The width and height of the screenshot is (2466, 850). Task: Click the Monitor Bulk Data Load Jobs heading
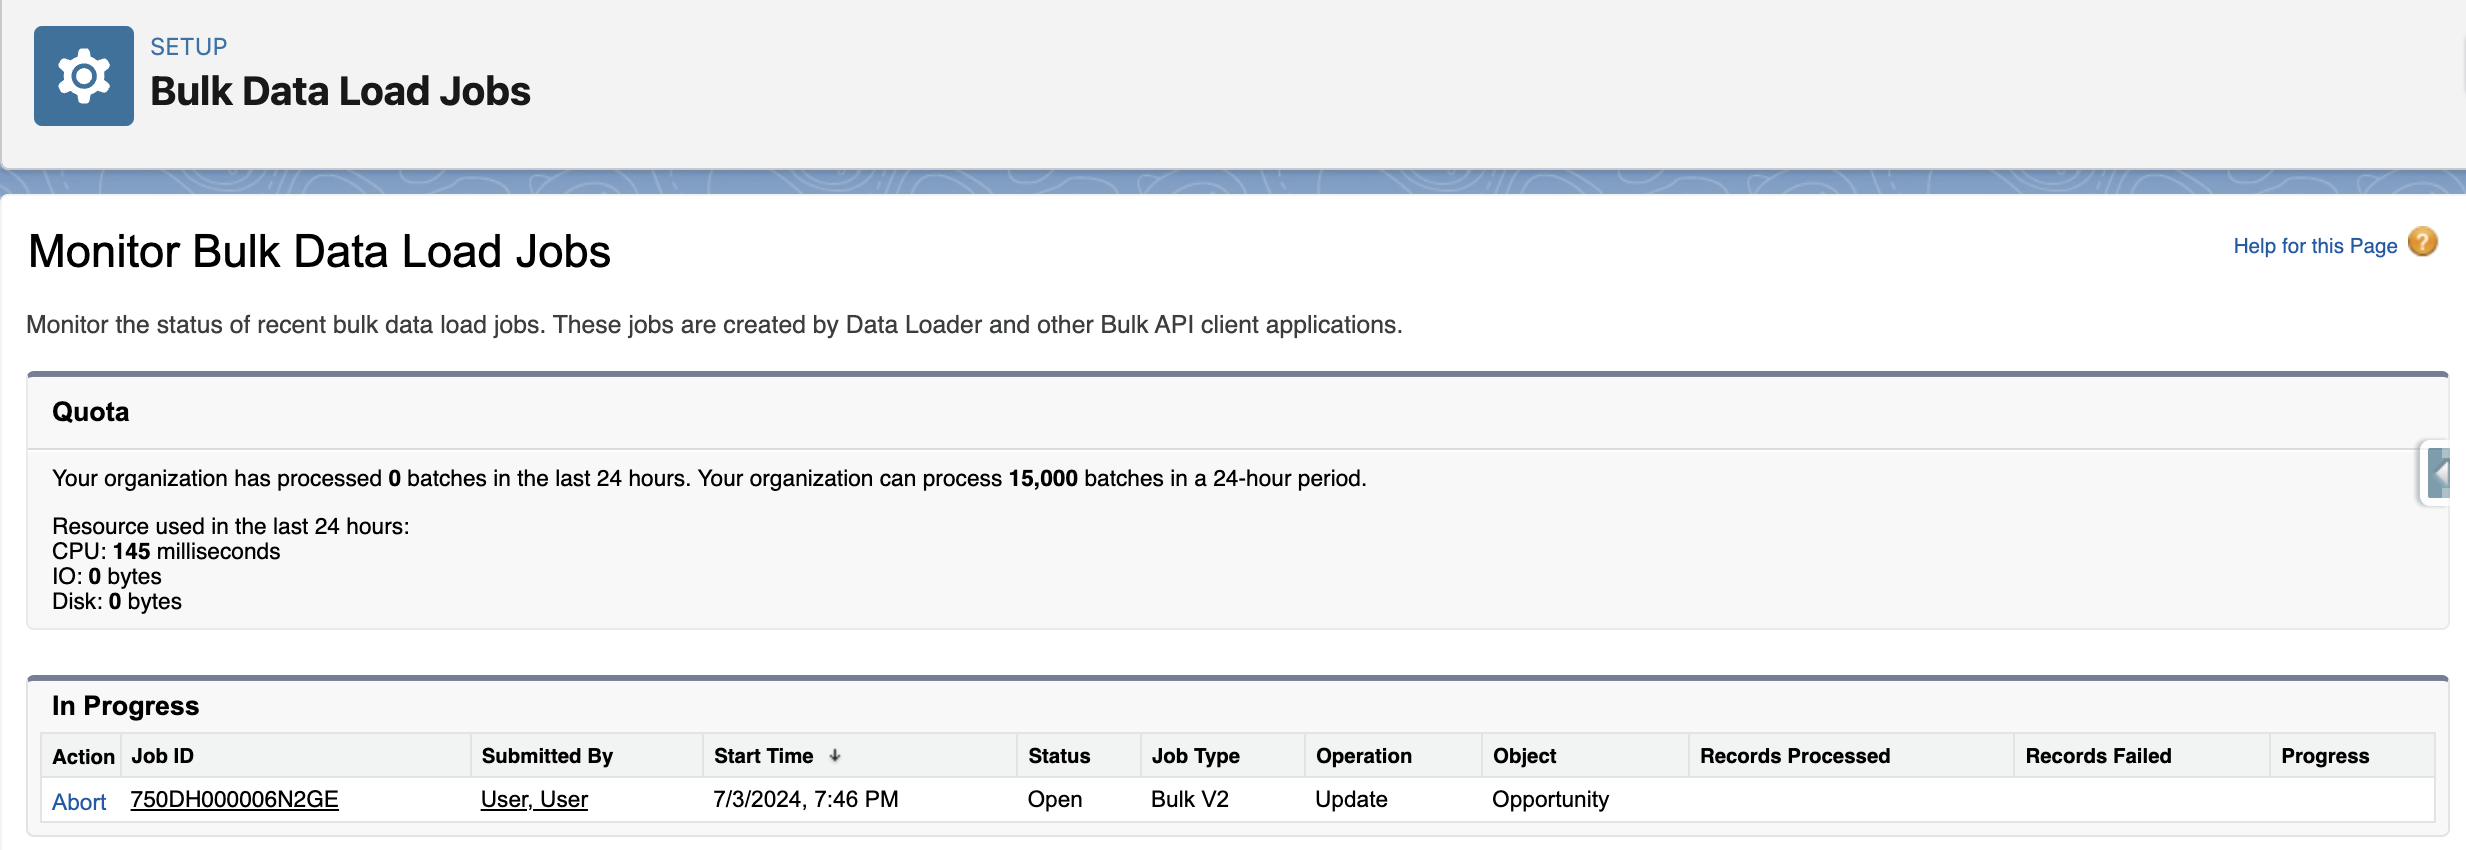319,251
